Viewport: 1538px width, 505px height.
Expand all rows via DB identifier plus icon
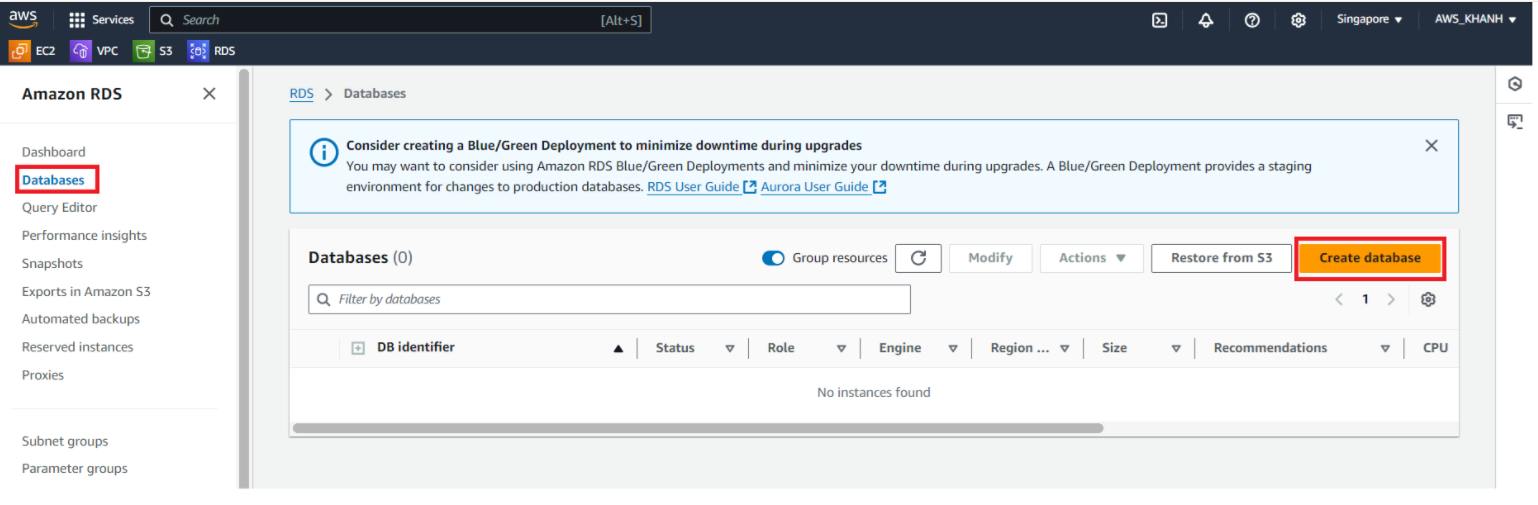point(358,348)
